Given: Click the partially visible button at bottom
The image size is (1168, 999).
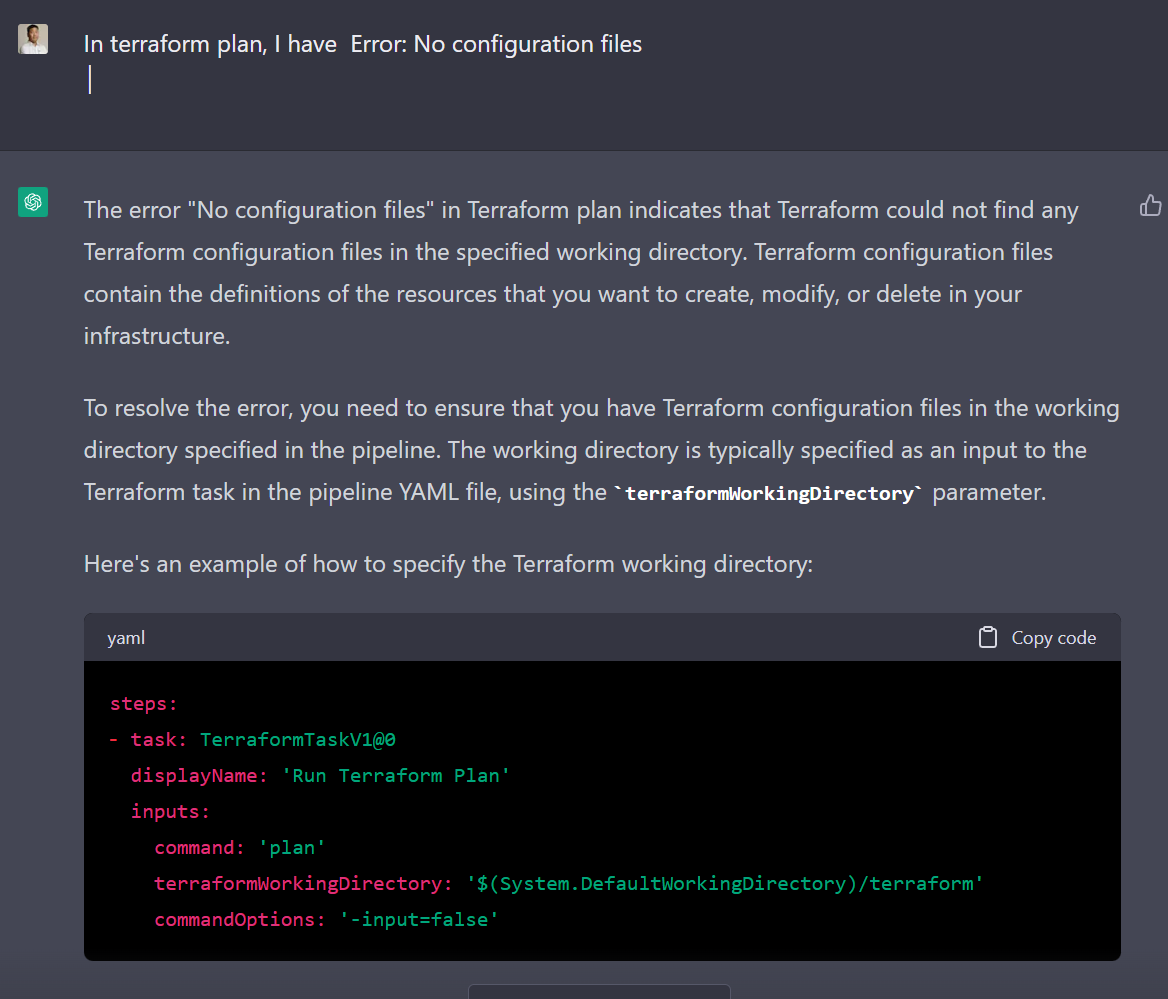Looking at the screenshot, I should pos(598,991).
